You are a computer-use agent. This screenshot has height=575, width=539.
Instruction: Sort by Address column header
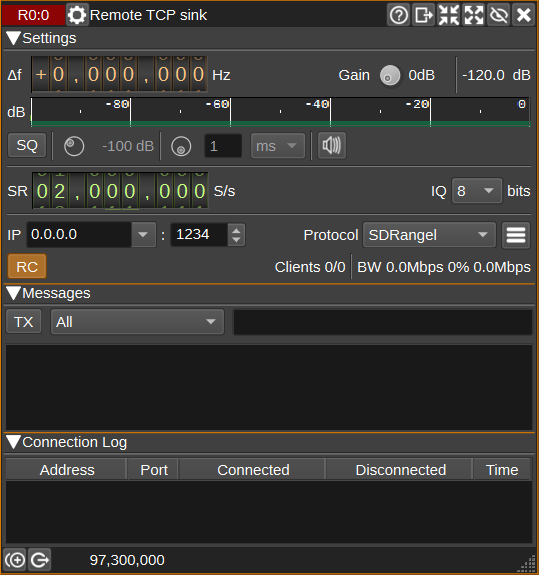pos(66,470)
